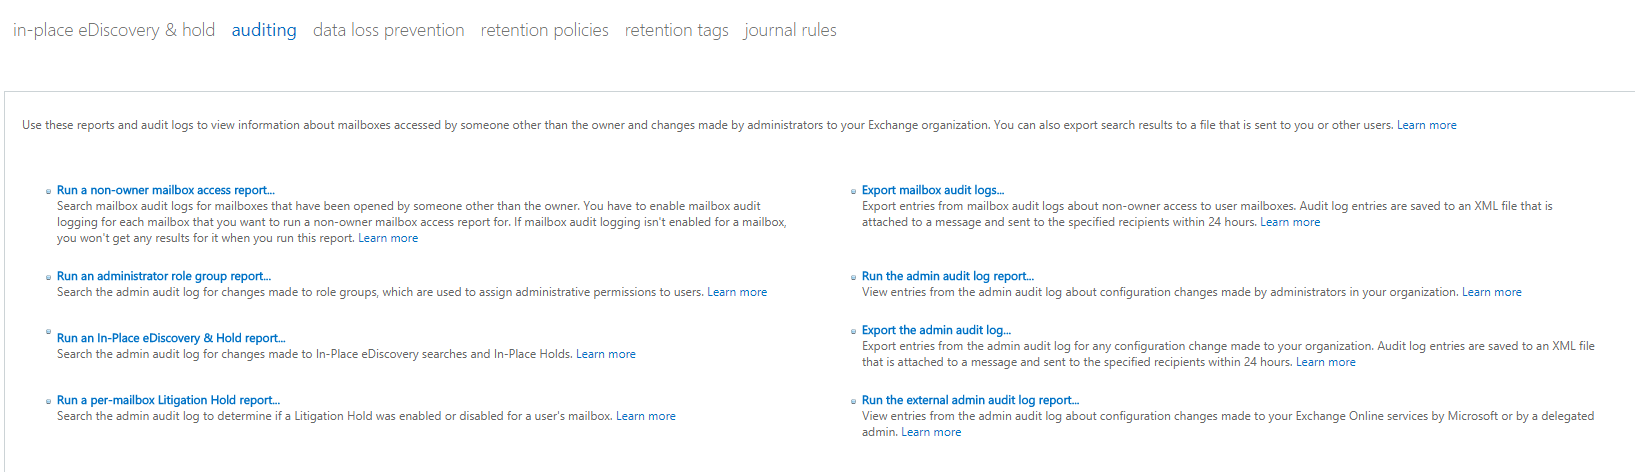Click Learn more under role group report
The width and height of the screenshot is (1635, 472).
click(x=737, y=292)
